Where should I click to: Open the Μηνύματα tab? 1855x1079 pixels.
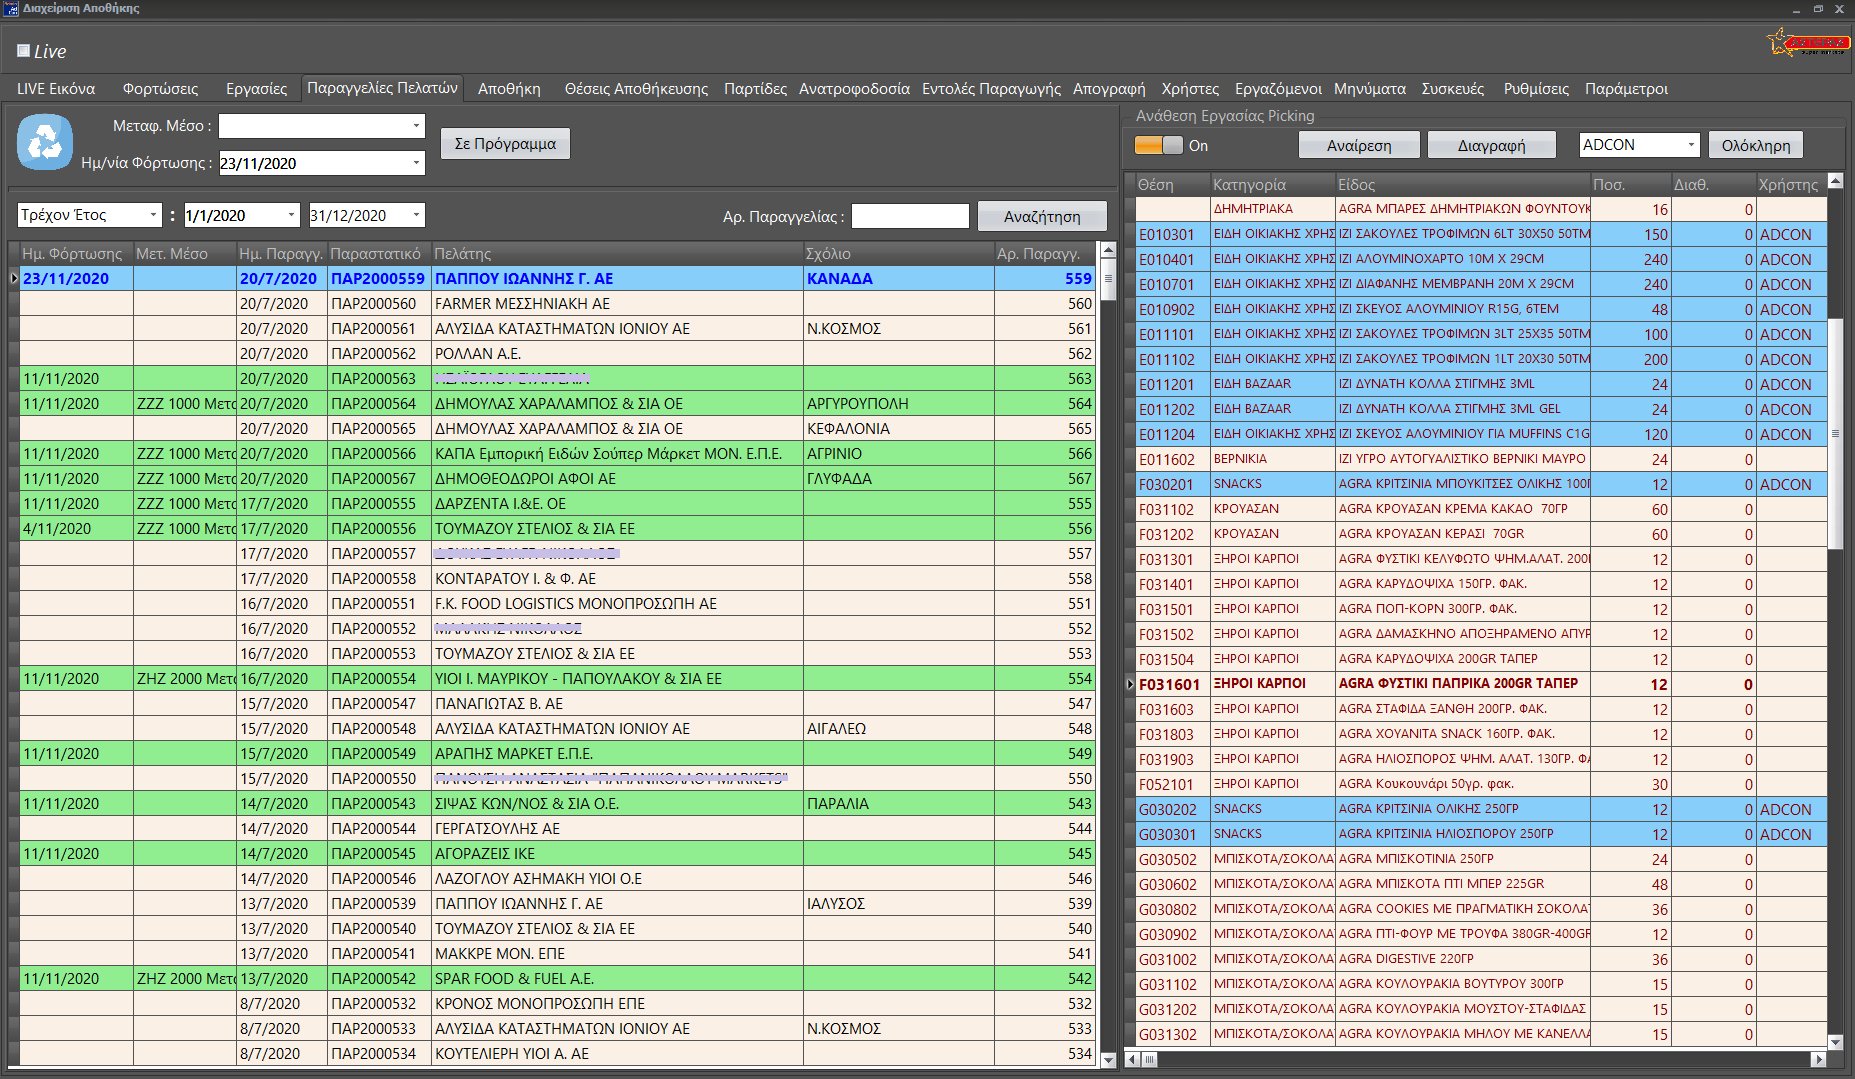[1370, 89]
